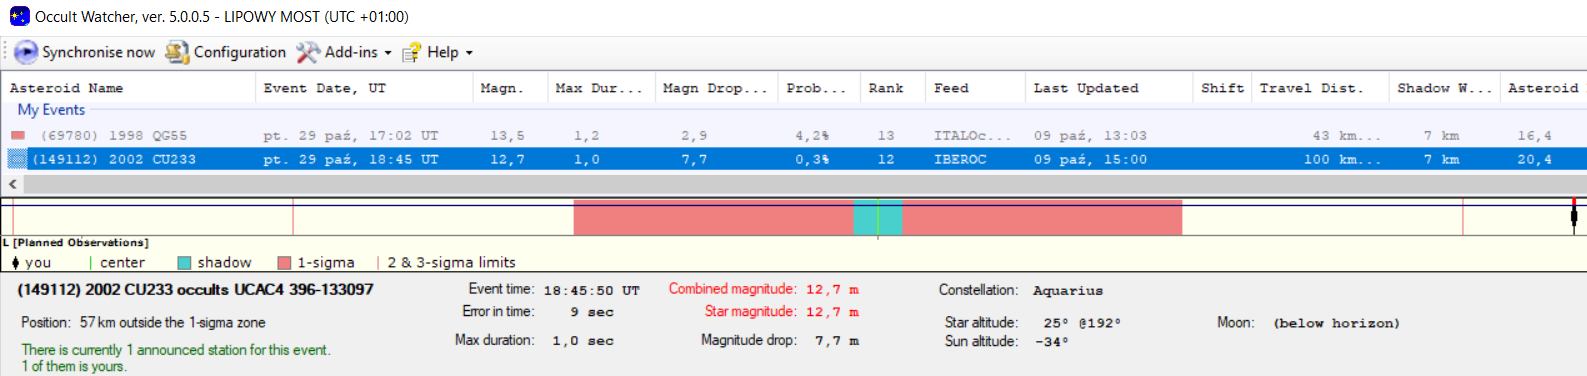Sort by Rank column header

[893, 88]
